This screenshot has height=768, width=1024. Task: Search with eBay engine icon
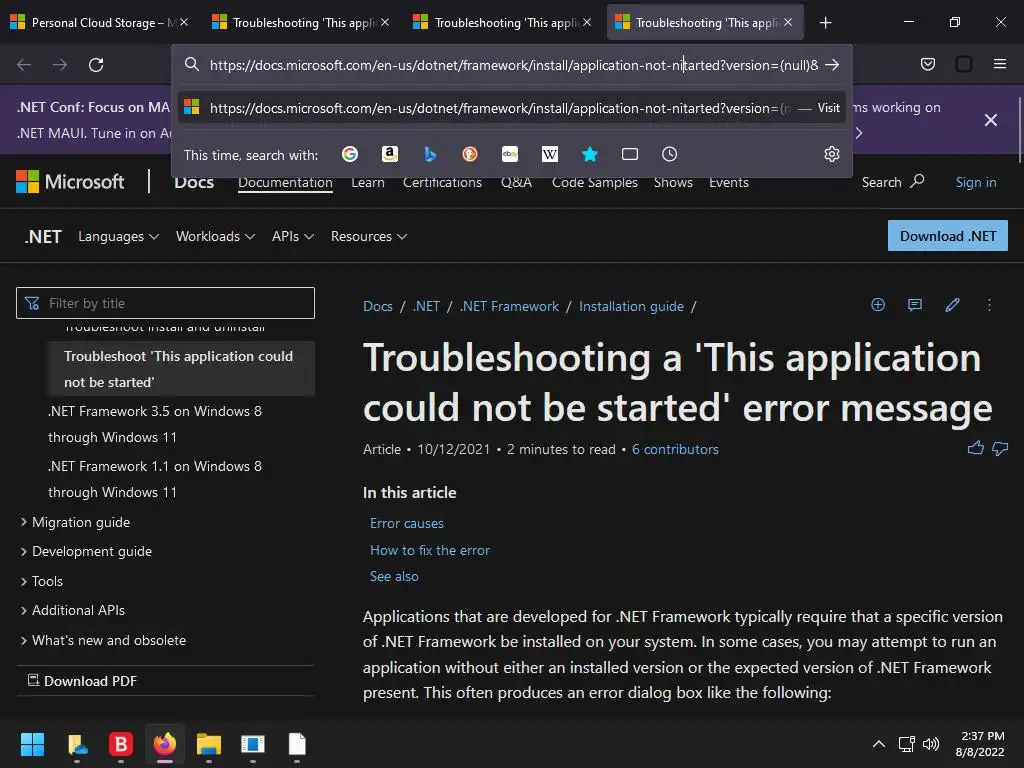coord(509,154)
